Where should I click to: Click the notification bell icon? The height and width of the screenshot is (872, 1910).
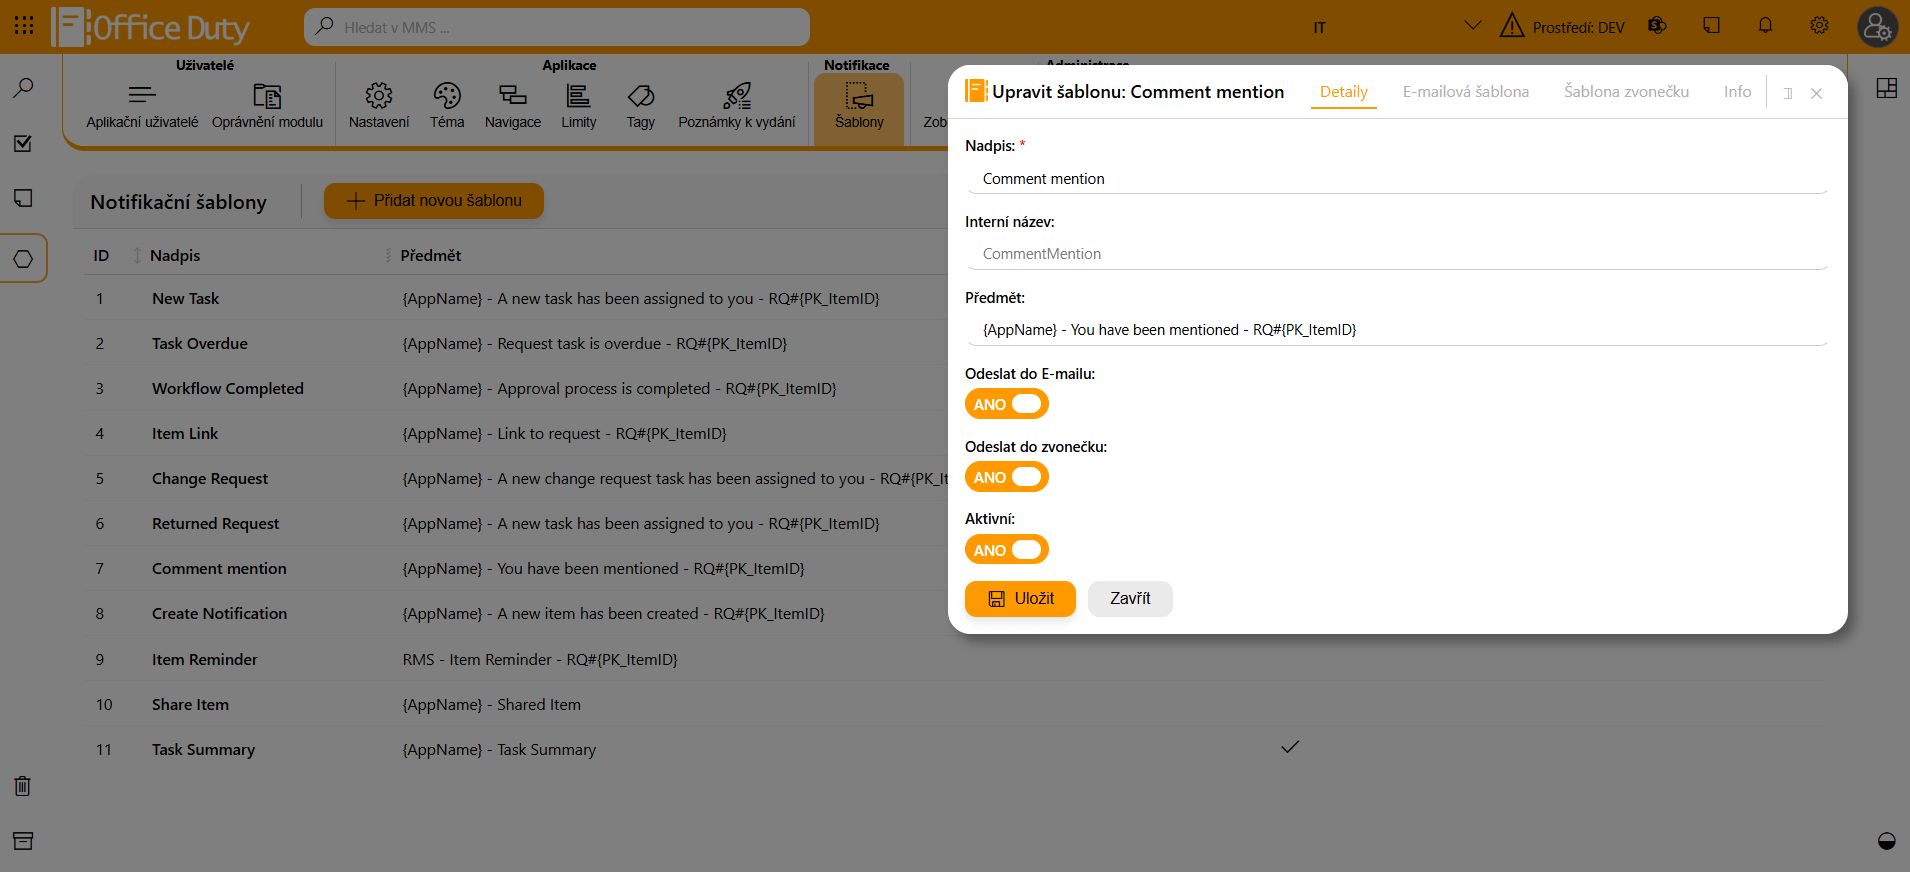pyautogui.click(x=1766, y=26)
